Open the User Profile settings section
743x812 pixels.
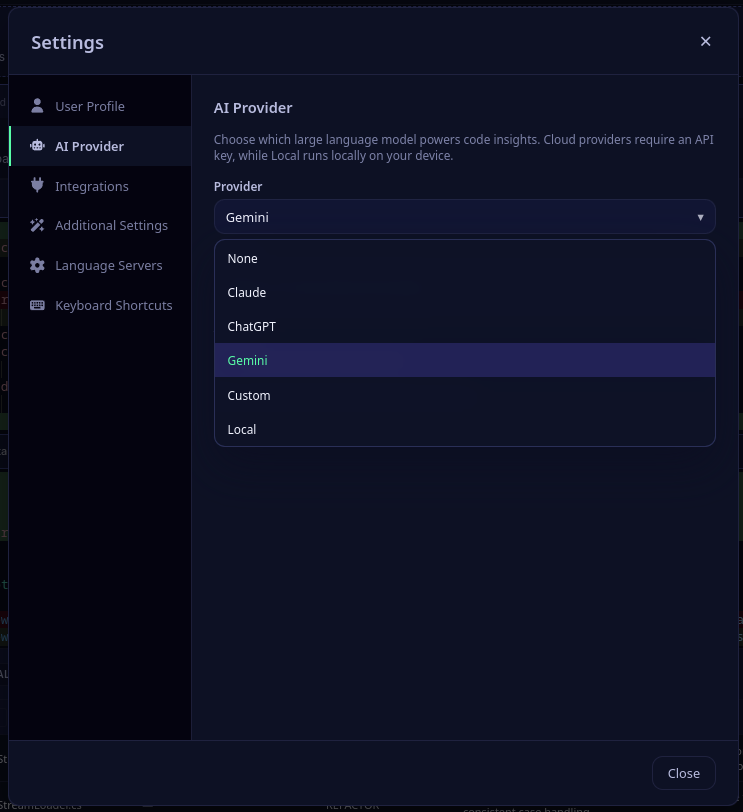click(90, 105)
